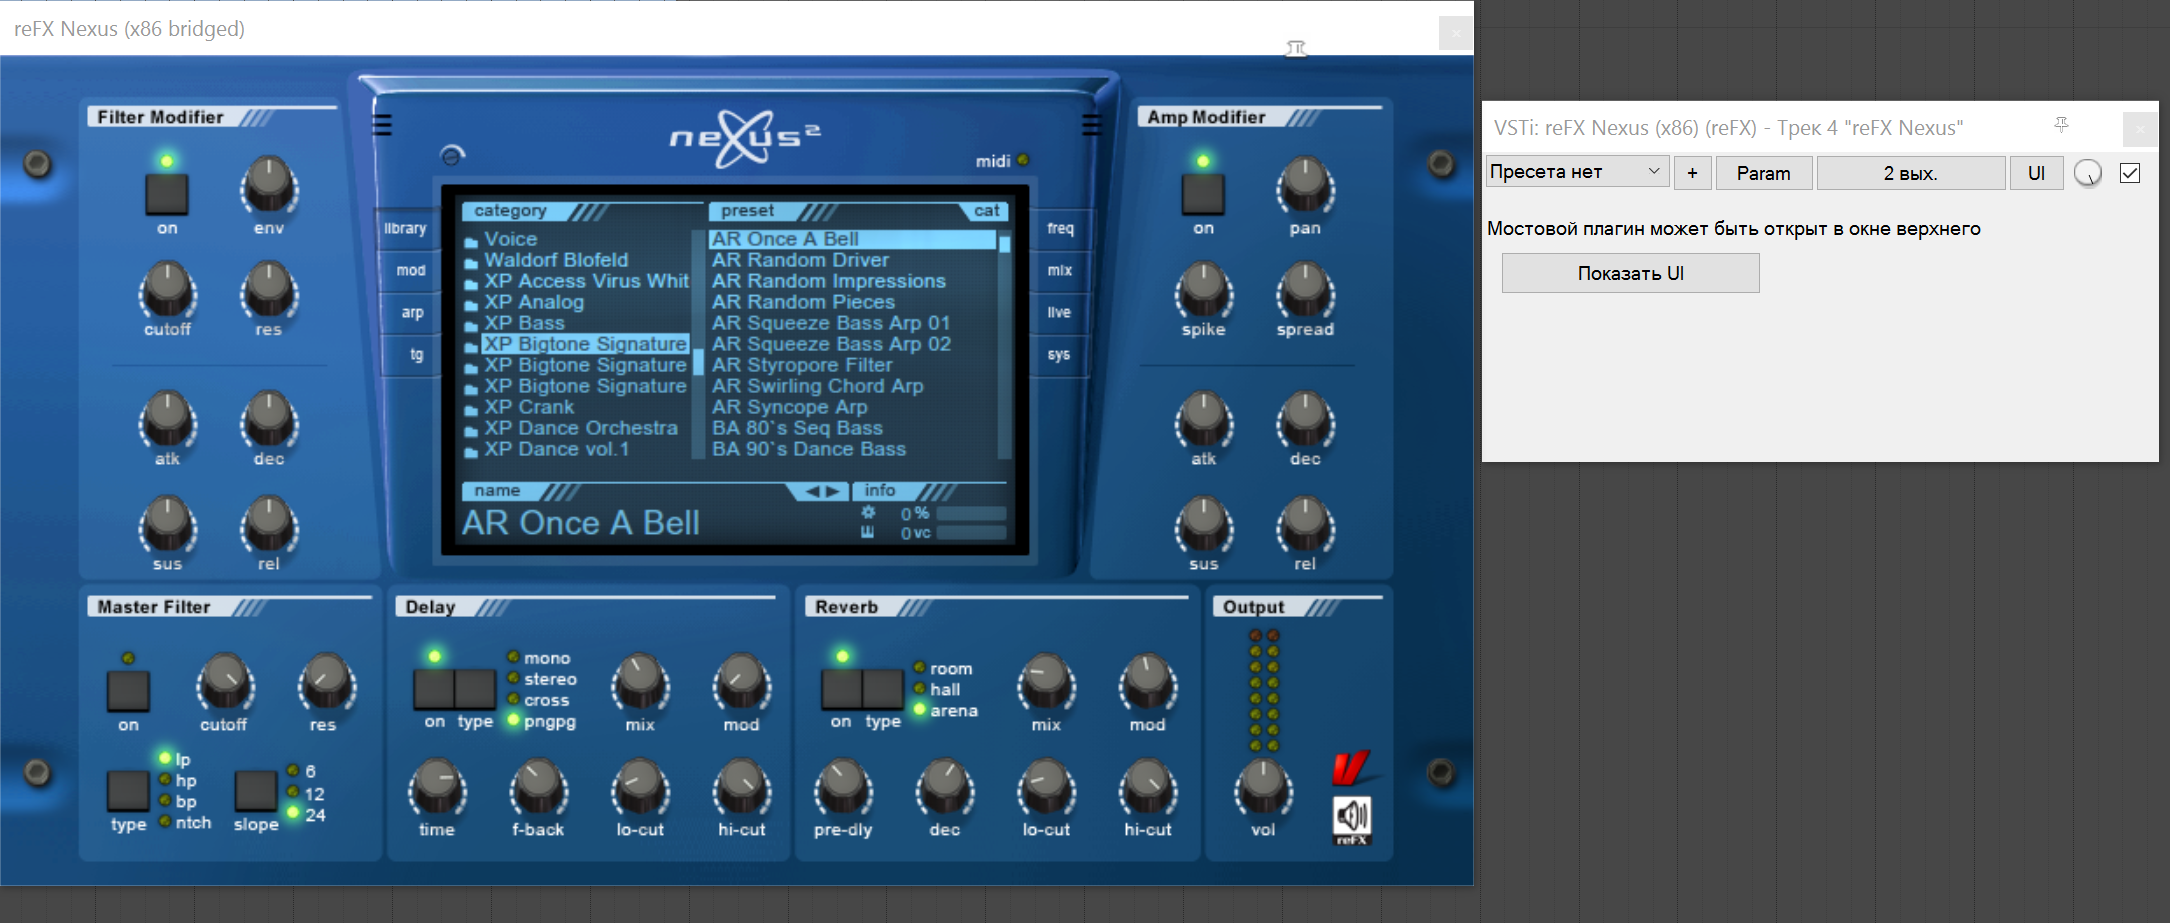The height and width of the screenshot is (923, 2170).
Task: Select the AR Random Impressions preset
Action: [828, 281]
